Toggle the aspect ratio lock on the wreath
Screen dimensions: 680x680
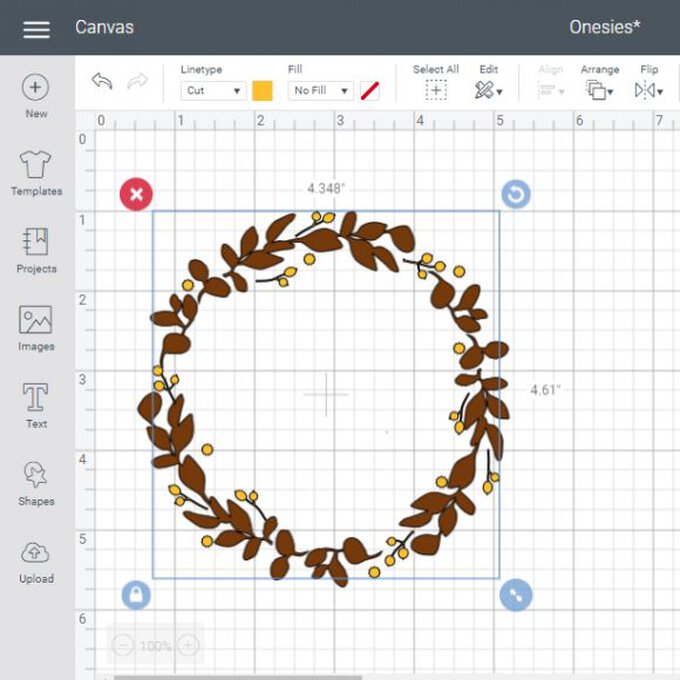[136, 595]
